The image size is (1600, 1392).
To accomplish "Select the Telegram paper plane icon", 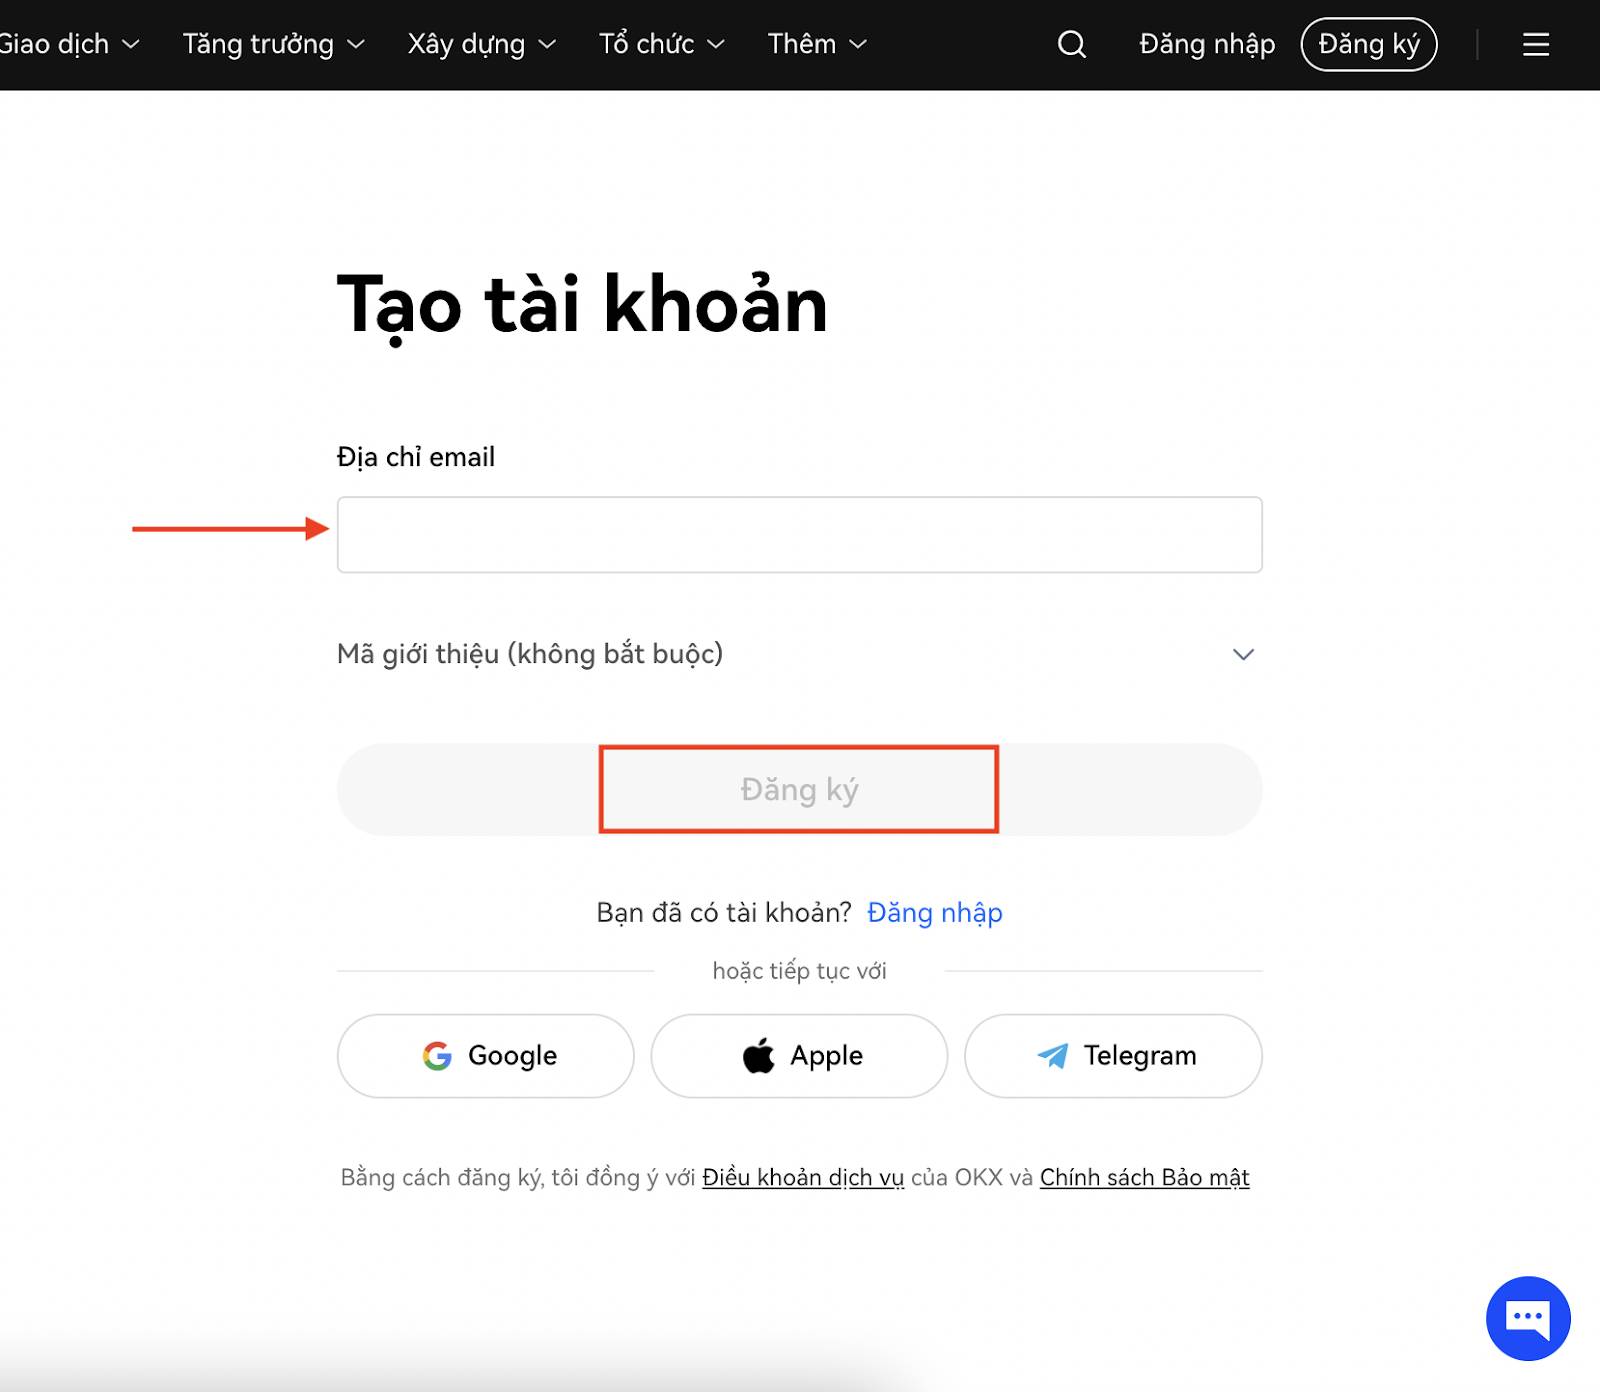I will [1051, 1055].
